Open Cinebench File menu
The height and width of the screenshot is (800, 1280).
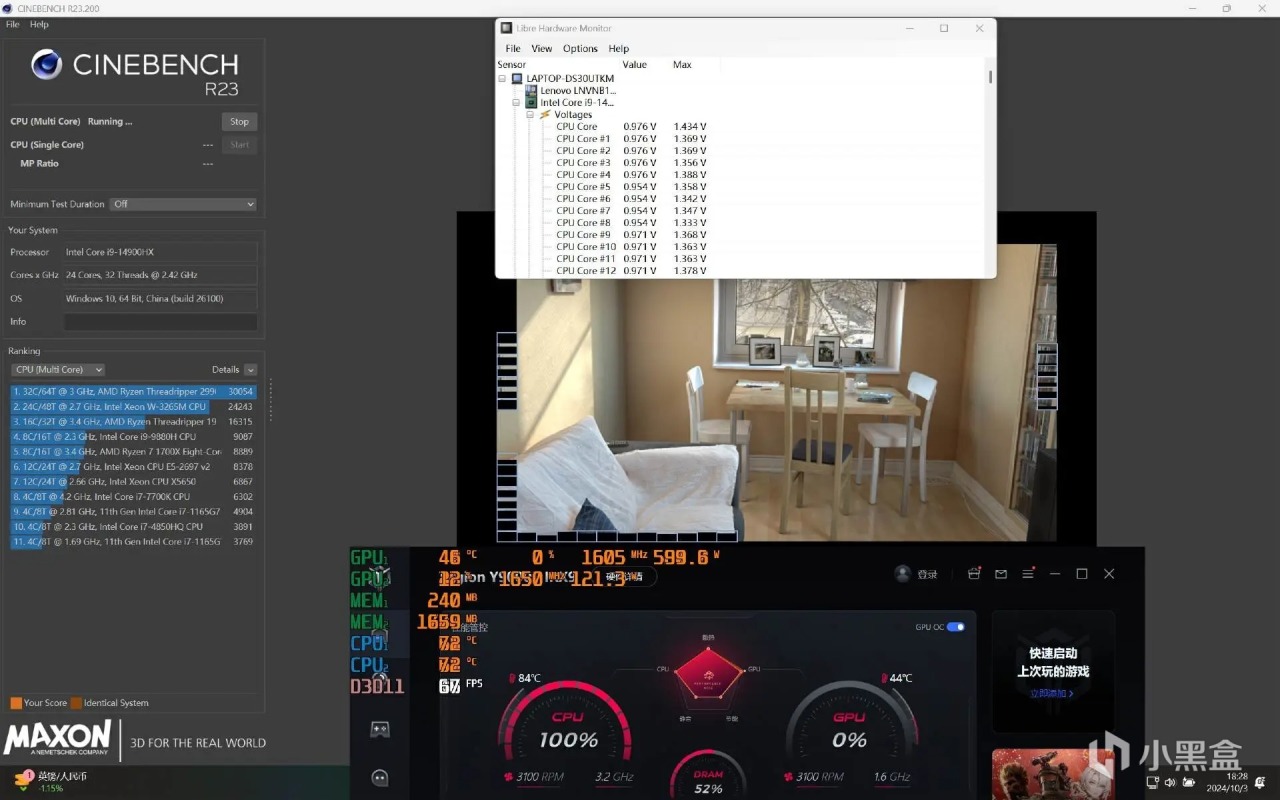pos(13,24)
